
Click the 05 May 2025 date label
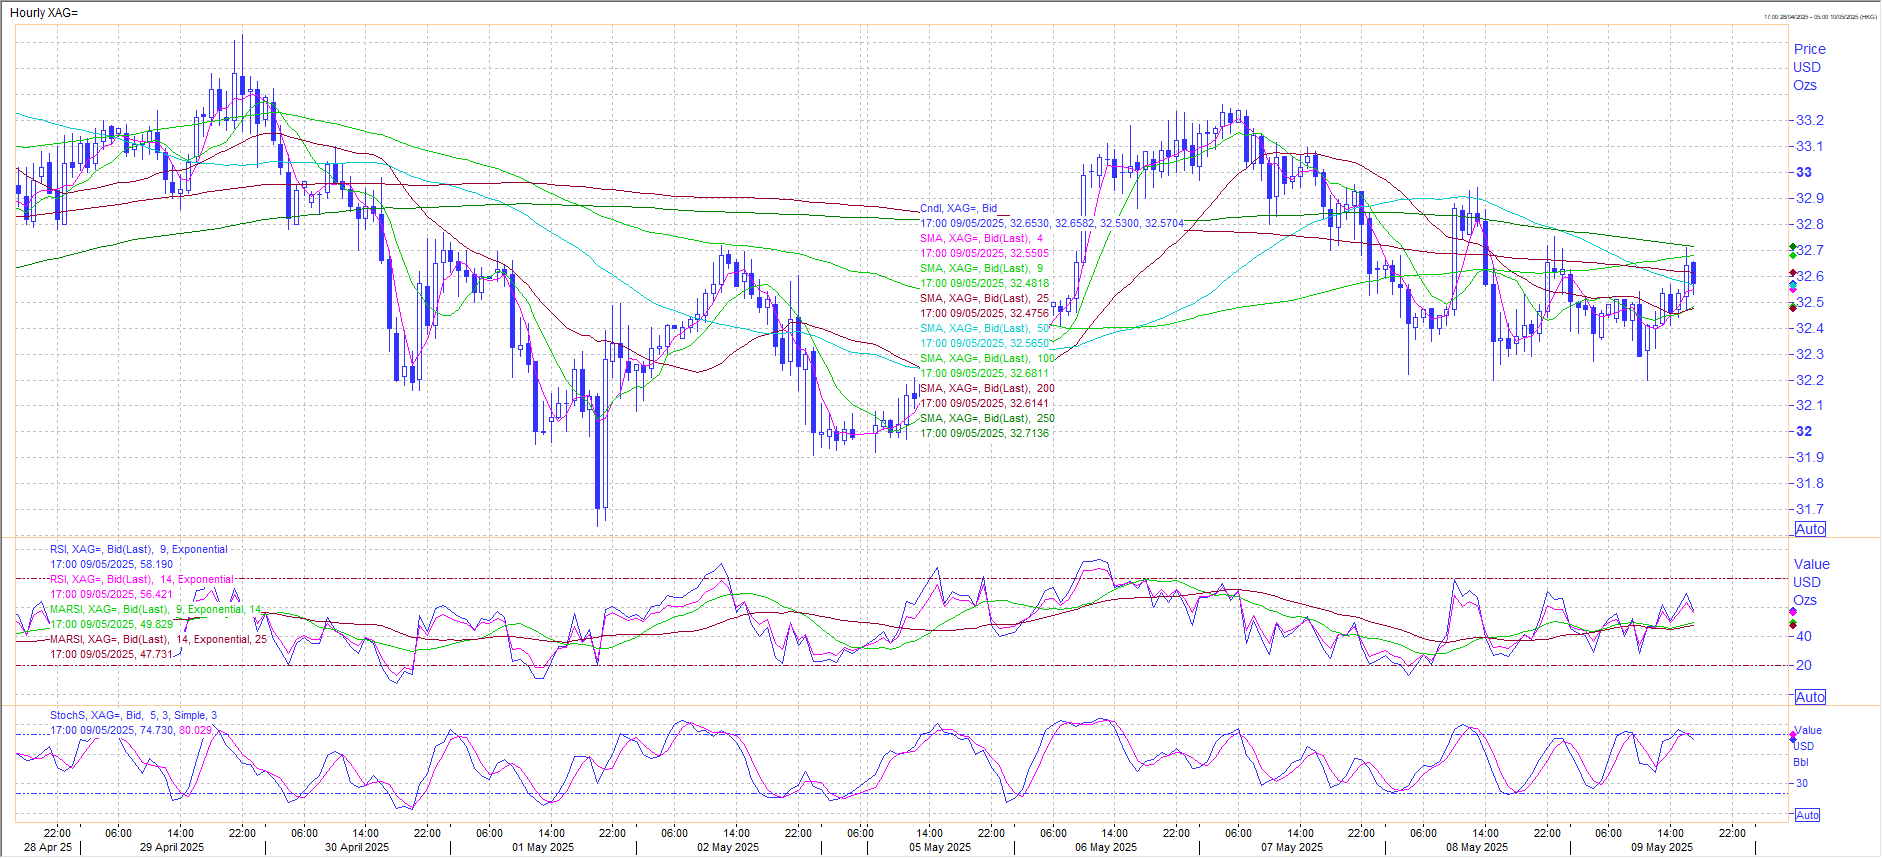pos(940,847)
